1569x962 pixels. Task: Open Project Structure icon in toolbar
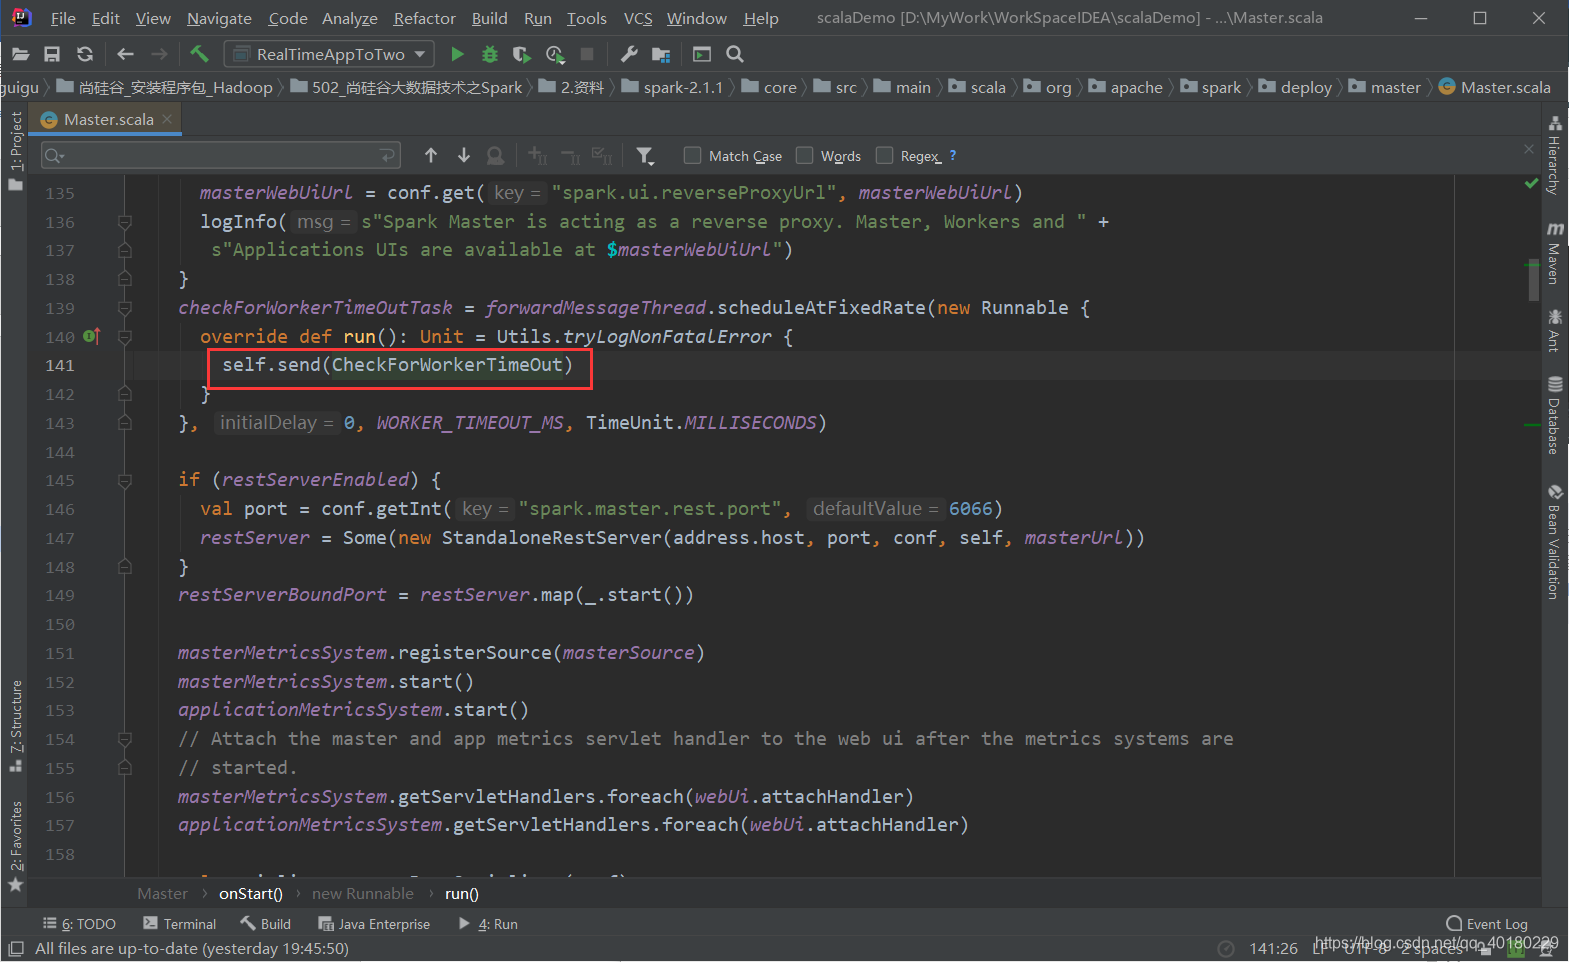pos(661,54)
